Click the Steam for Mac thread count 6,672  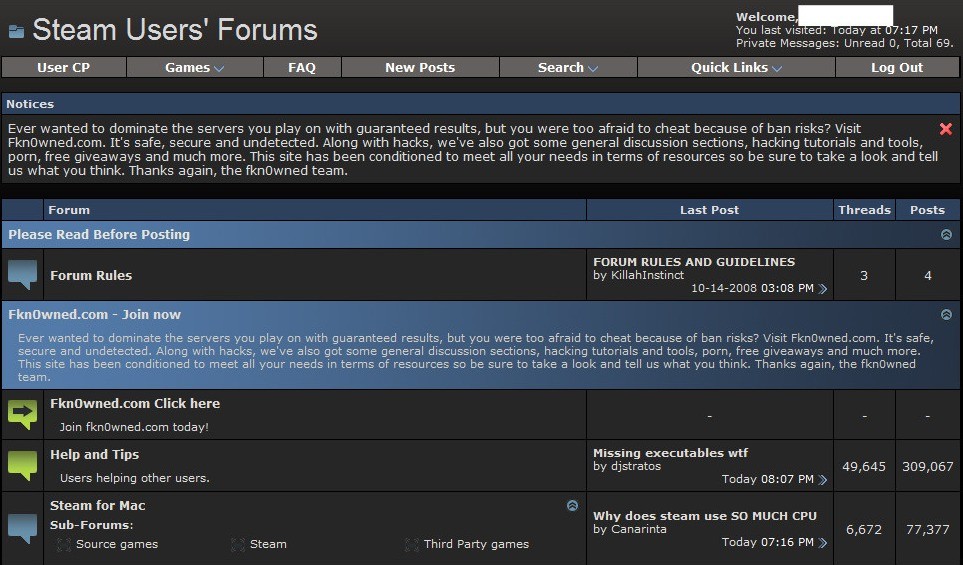pyautogui.click(x=864, y=530)
